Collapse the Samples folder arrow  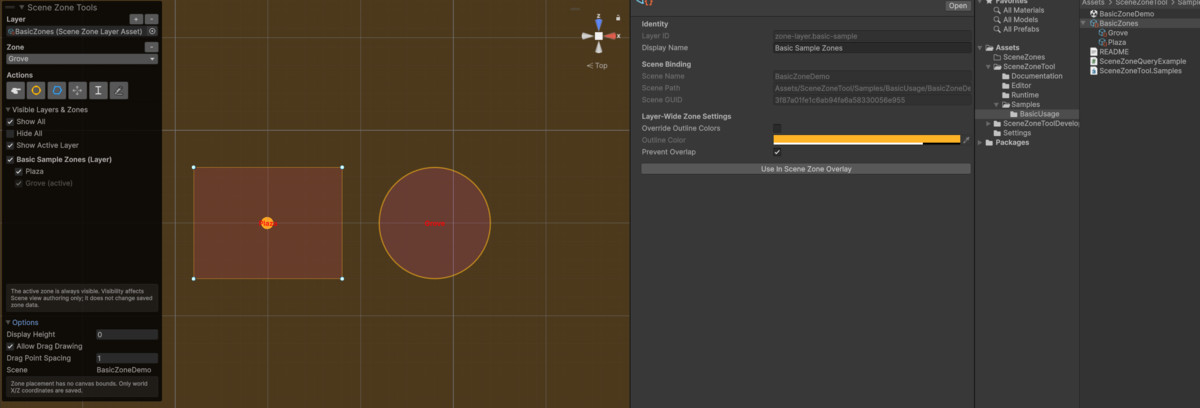996,105
